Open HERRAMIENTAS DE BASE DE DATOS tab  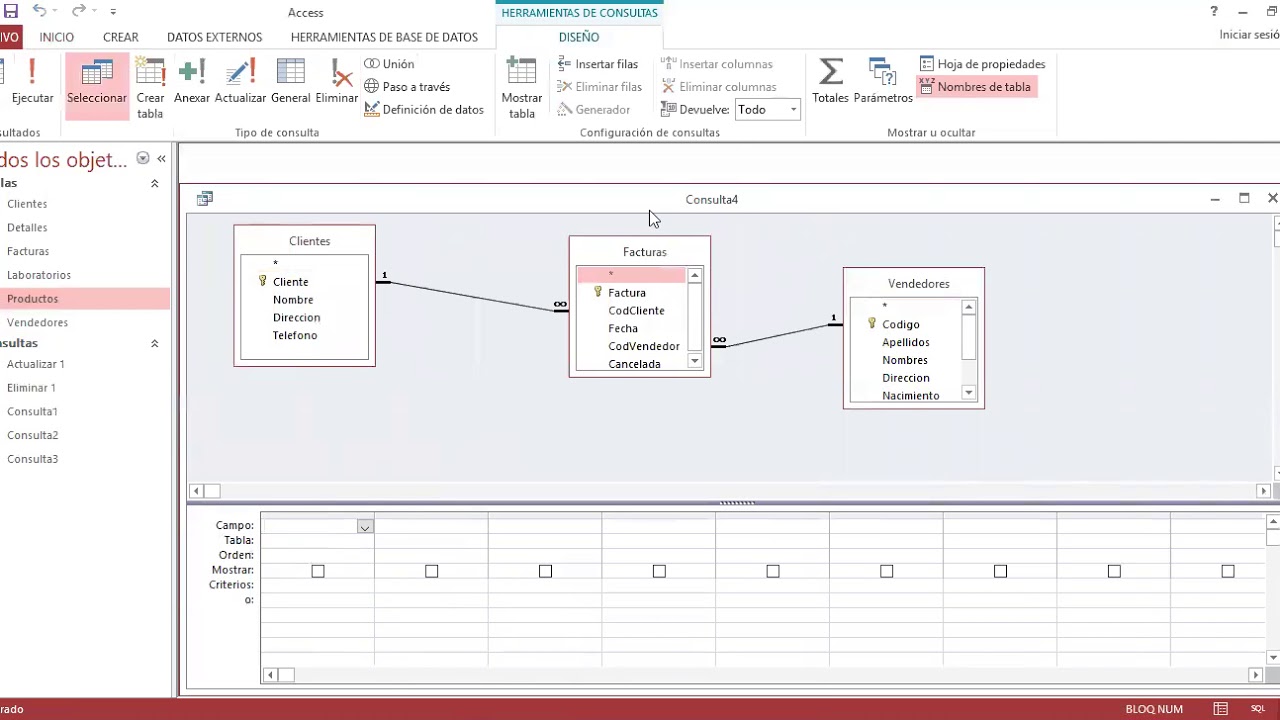(384, 37)
